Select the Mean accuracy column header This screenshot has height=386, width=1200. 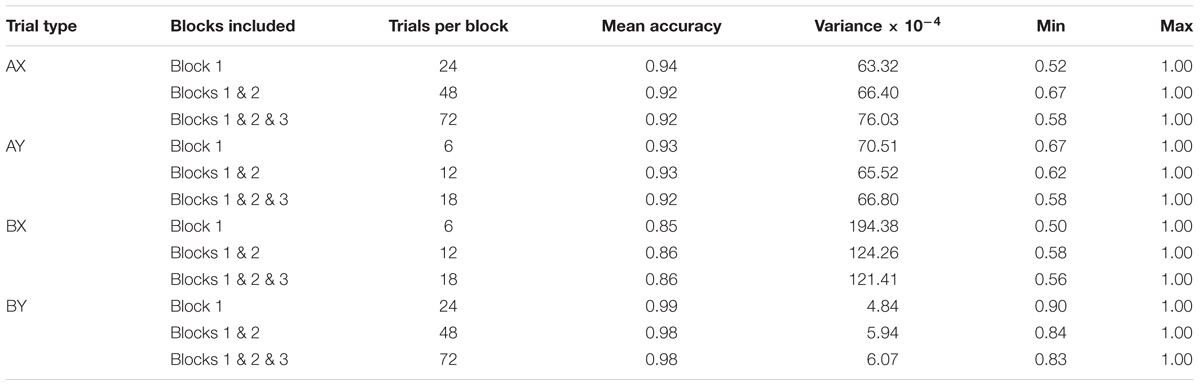tap(661, 26)
